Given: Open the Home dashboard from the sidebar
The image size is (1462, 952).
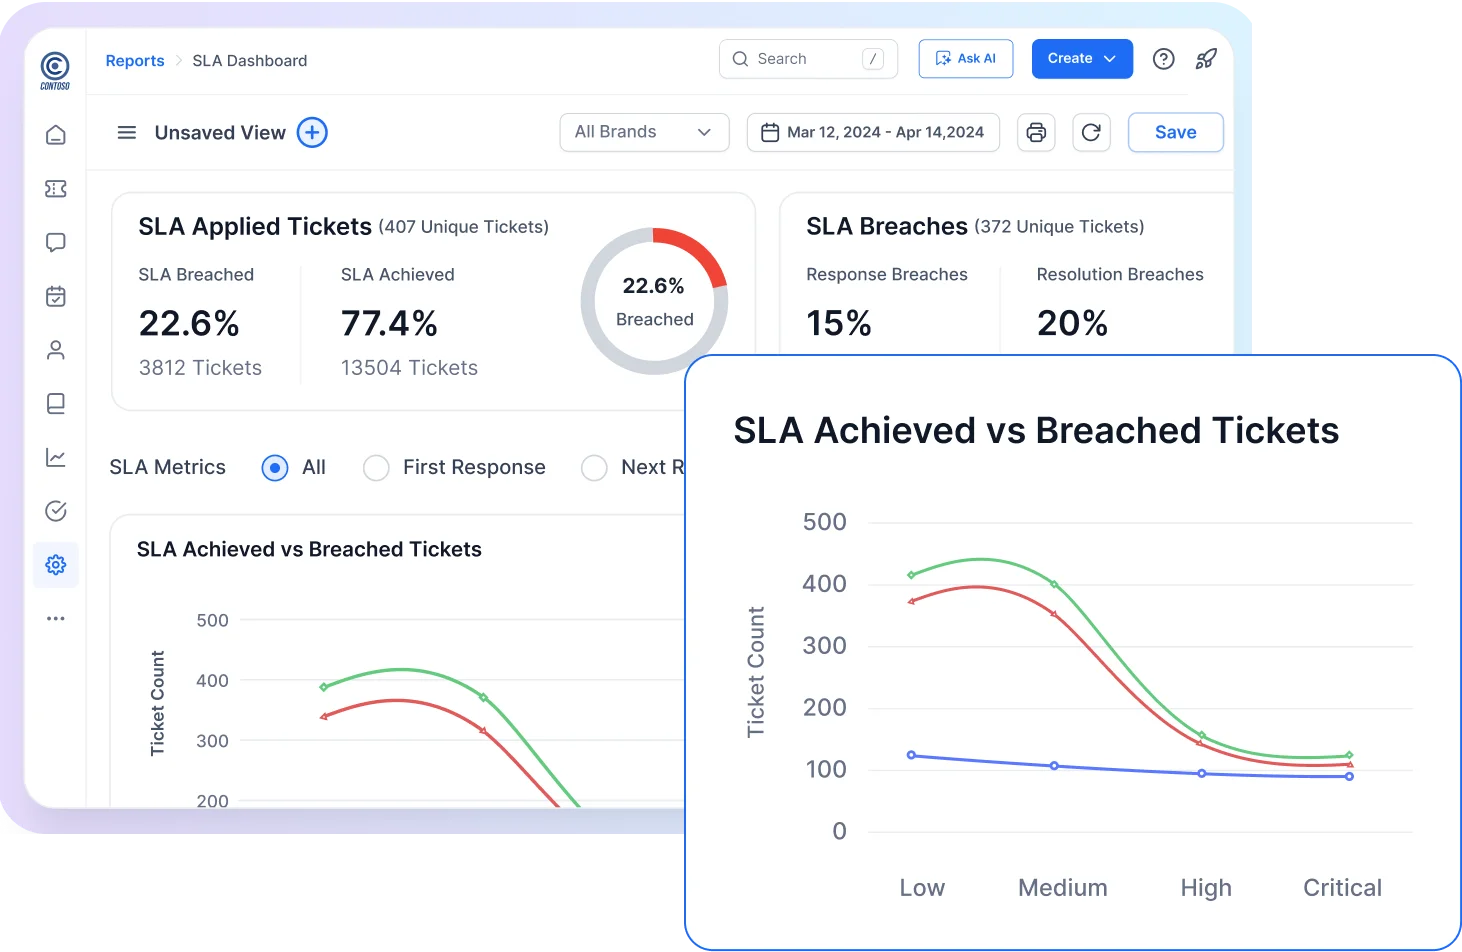Looking at the screenshot, I should tap(55, 134).
